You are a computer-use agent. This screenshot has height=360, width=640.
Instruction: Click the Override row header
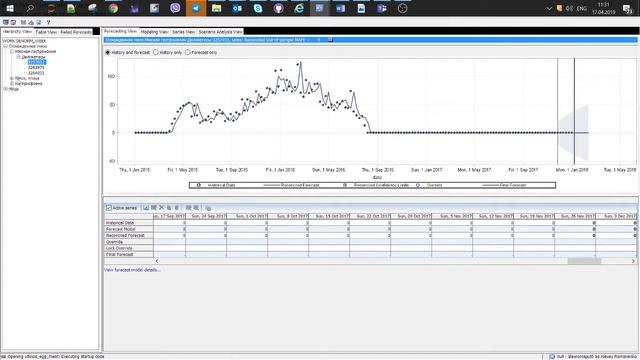pyautogui.click(x=129, y=242)
